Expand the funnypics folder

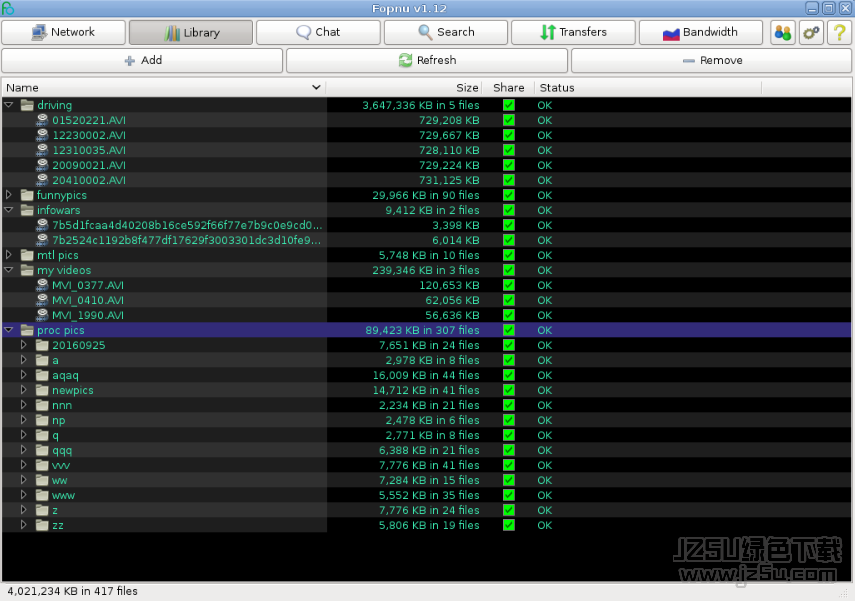pyautogui.click(x=9, y=195)
